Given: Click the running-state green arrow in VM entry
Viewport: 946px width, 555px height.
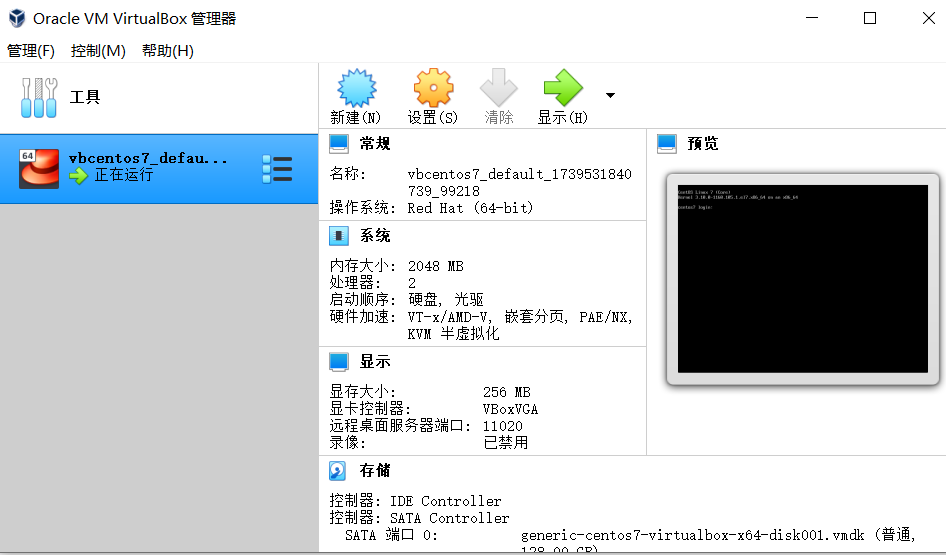Looking at the screenshot, I should (x=78, y=176).
